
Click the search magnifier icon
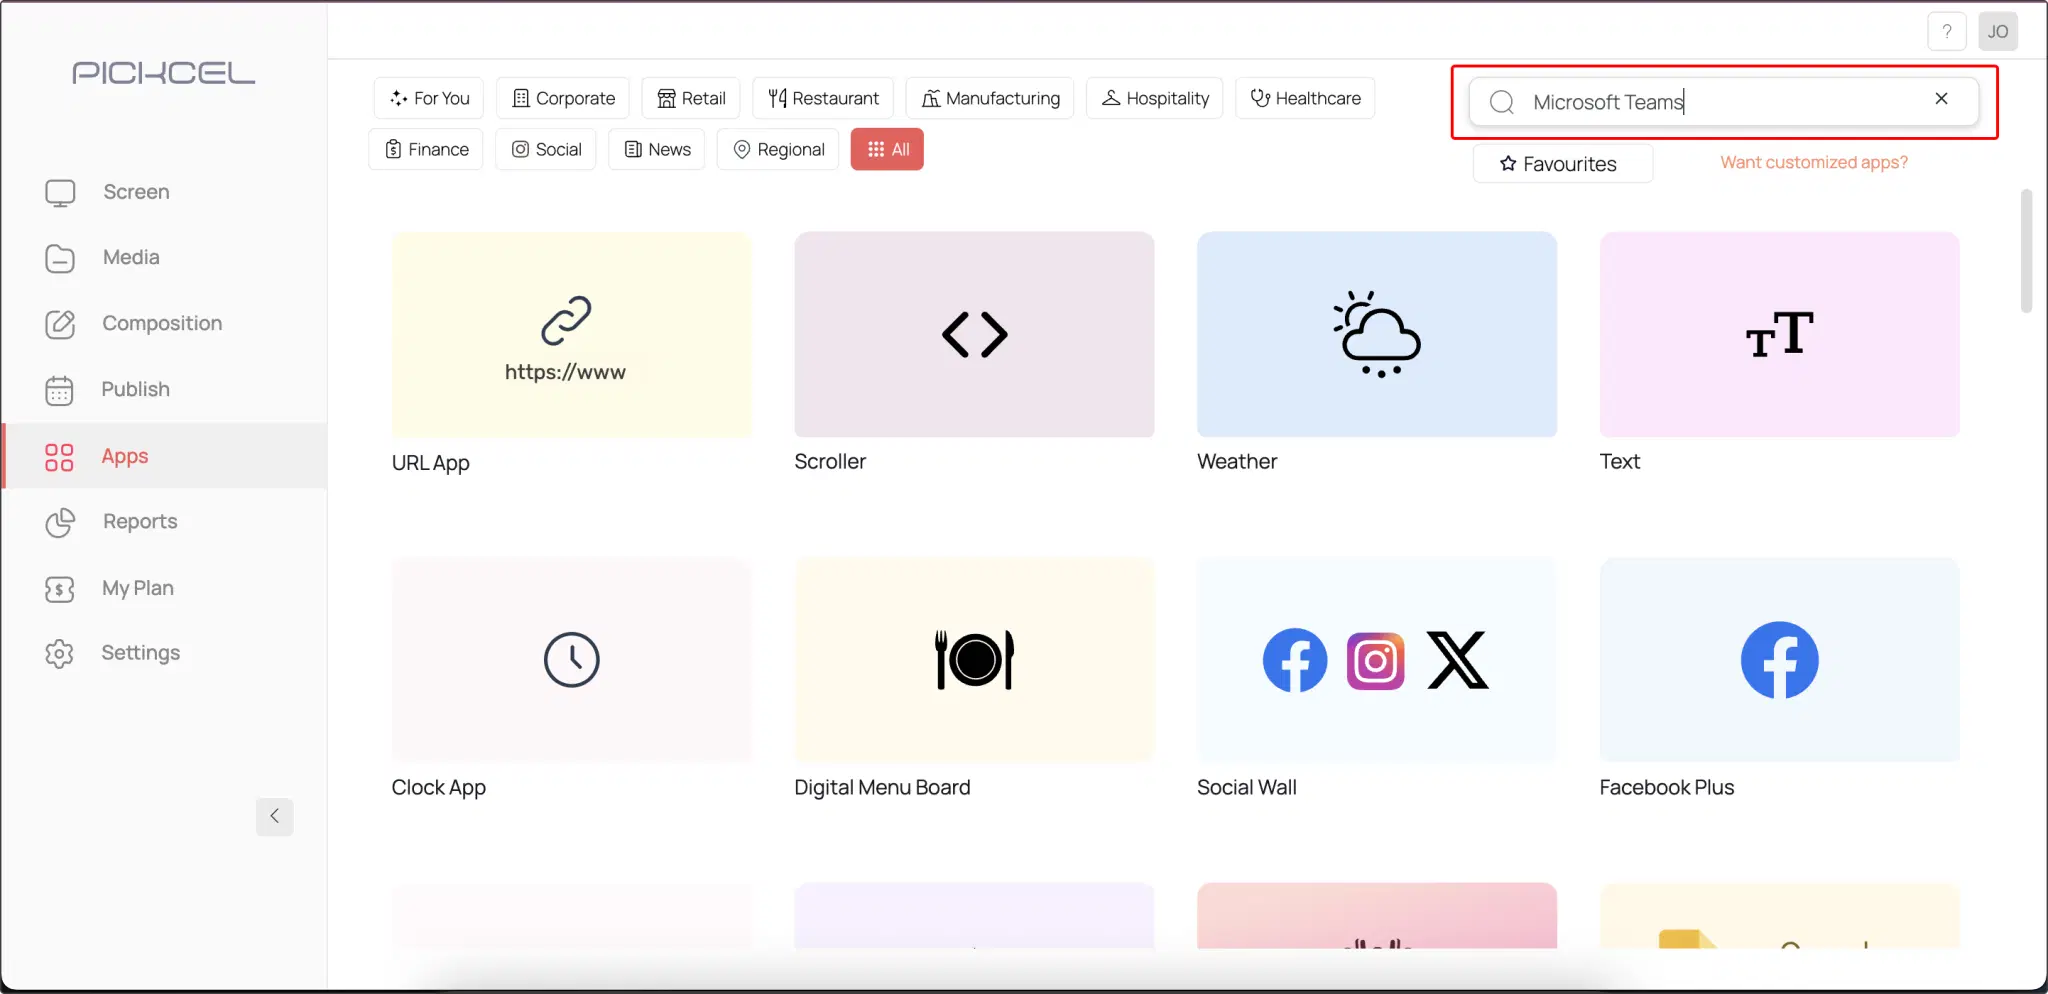click(x=1501, y=102)
